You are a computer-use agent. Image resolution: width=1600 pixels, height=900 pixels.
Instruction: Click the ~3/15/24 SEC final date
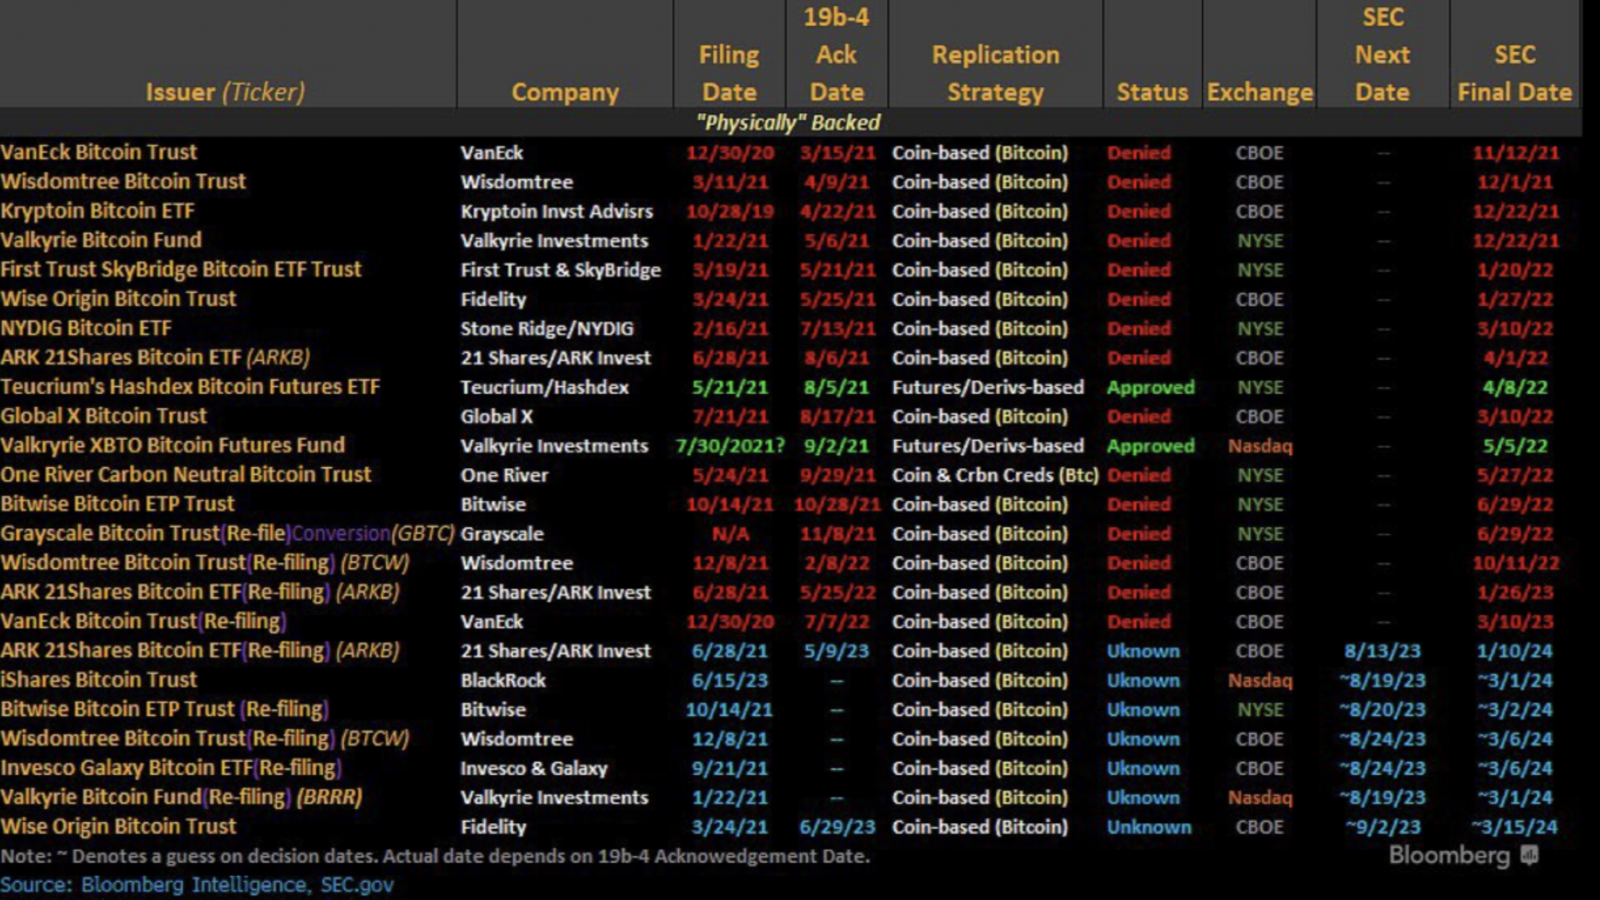coord(1515,827)
